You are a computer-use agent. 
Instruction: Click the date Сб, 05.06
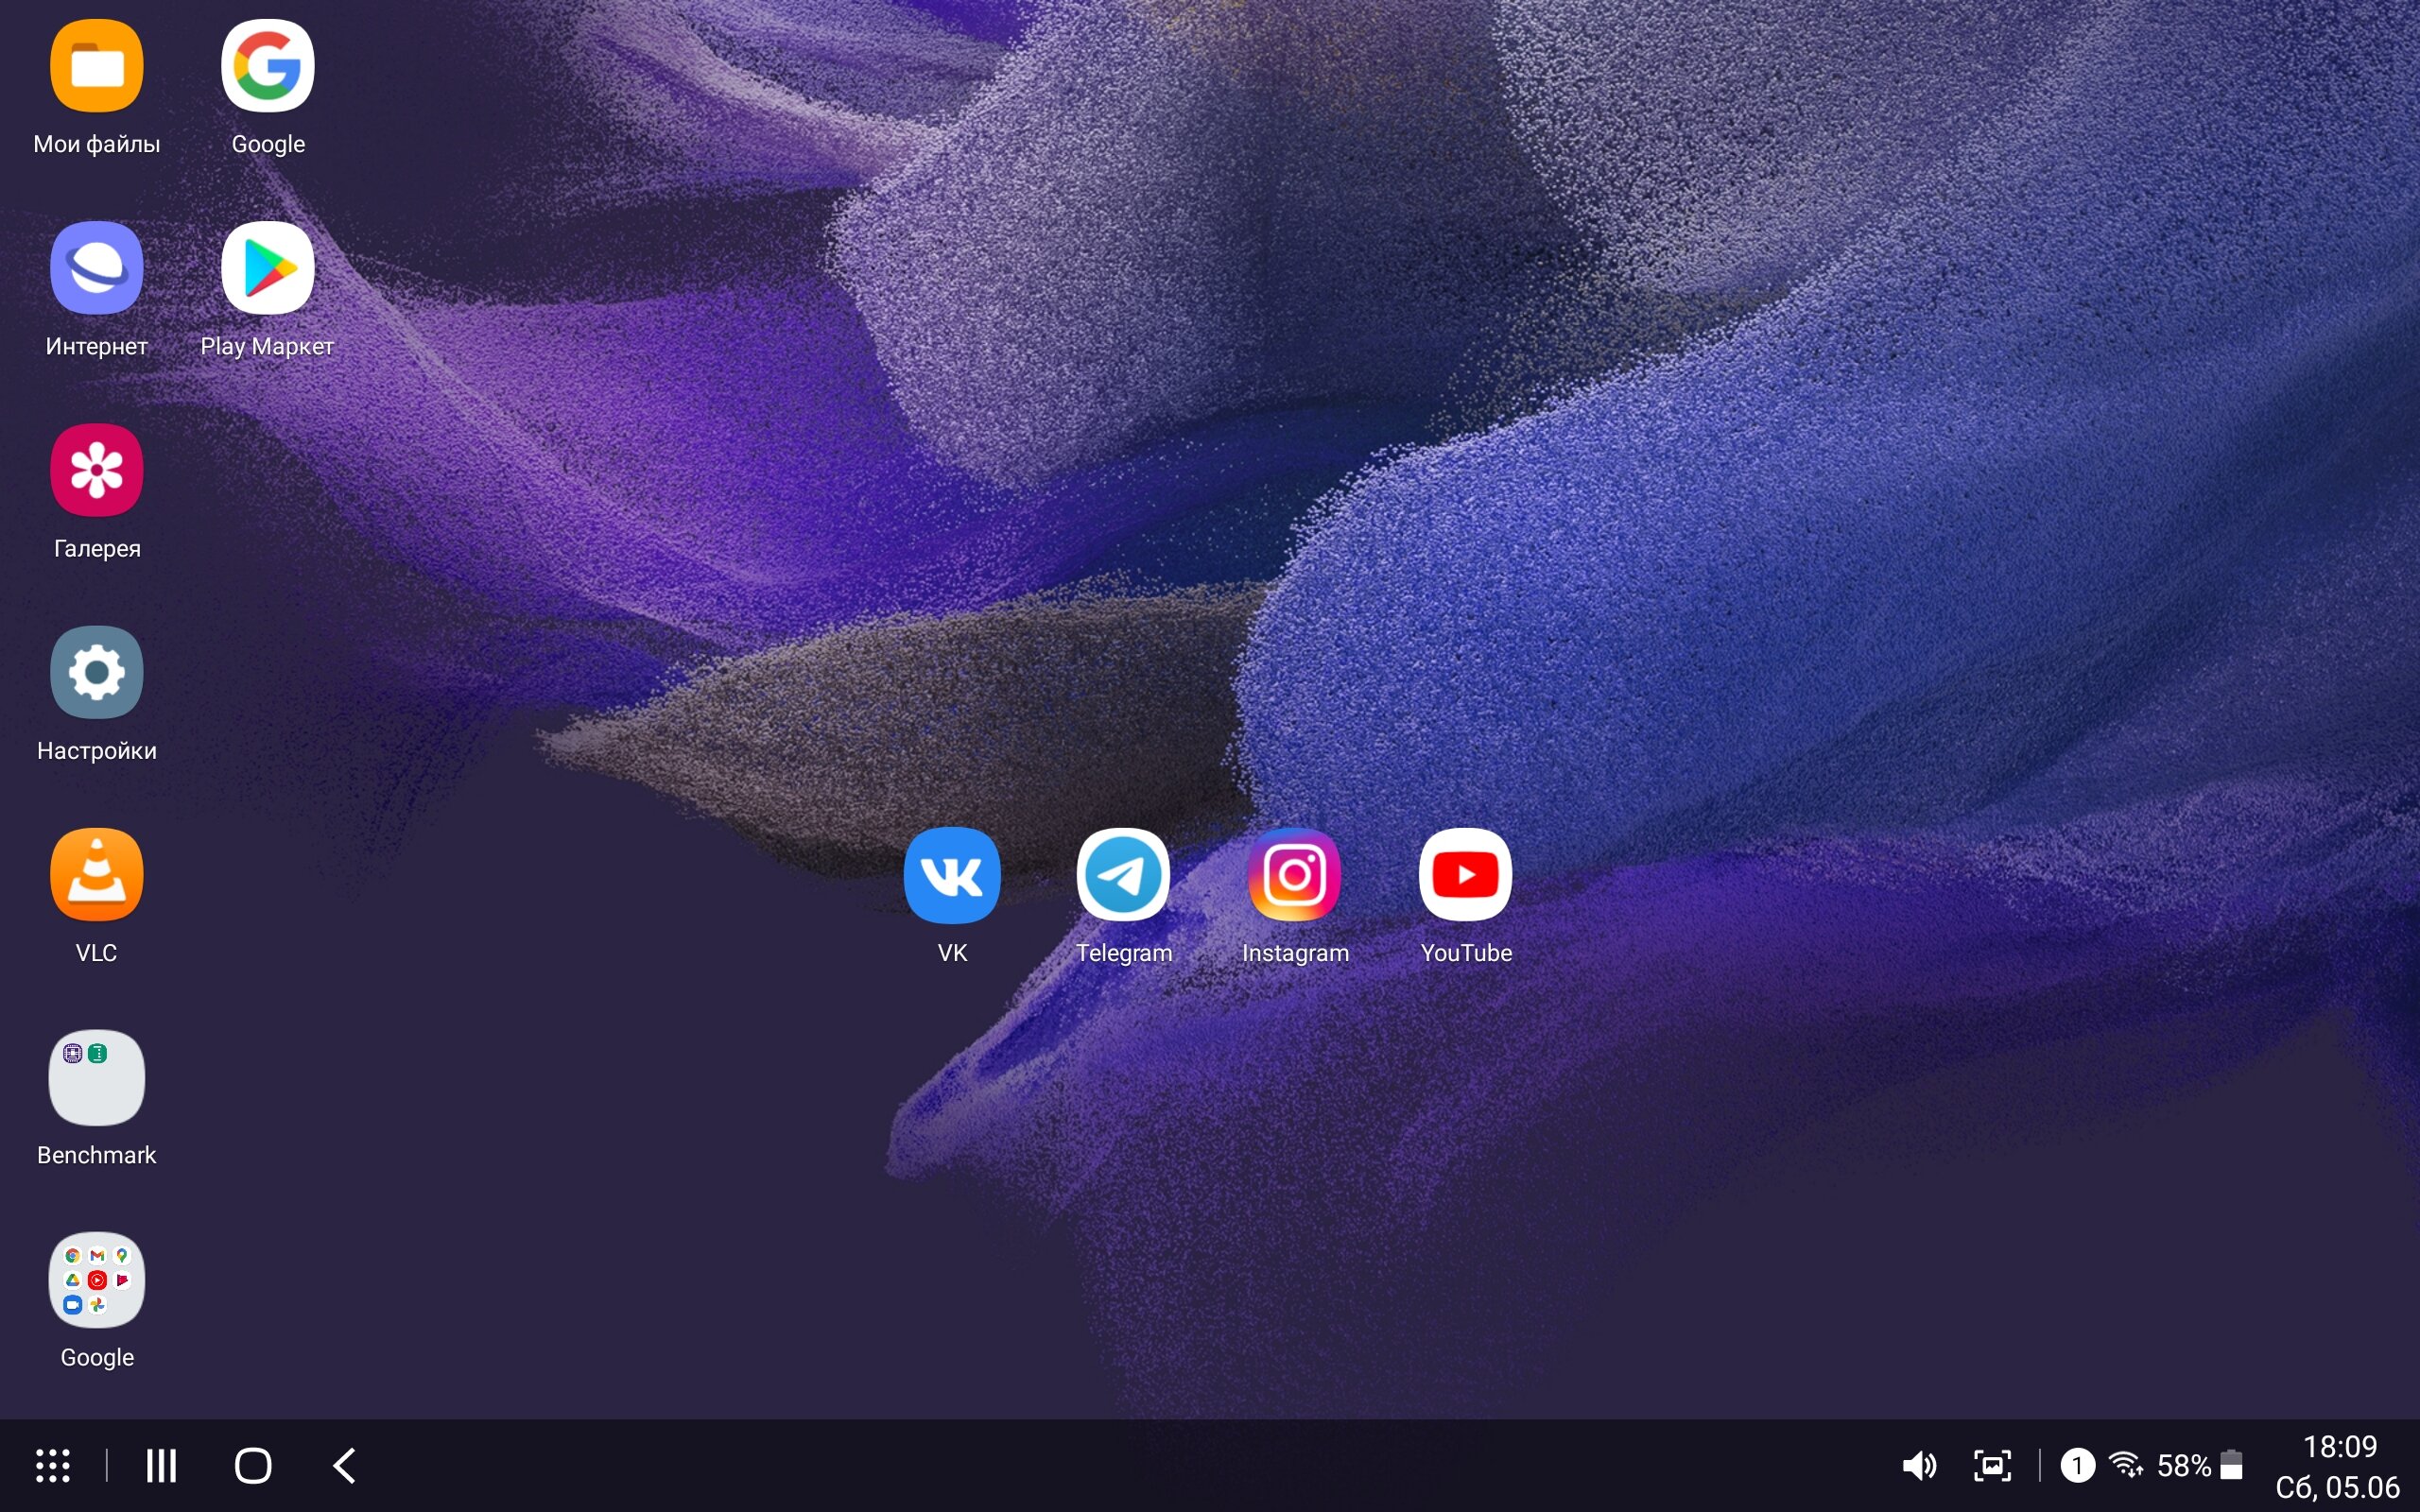click(2337, 1487)
